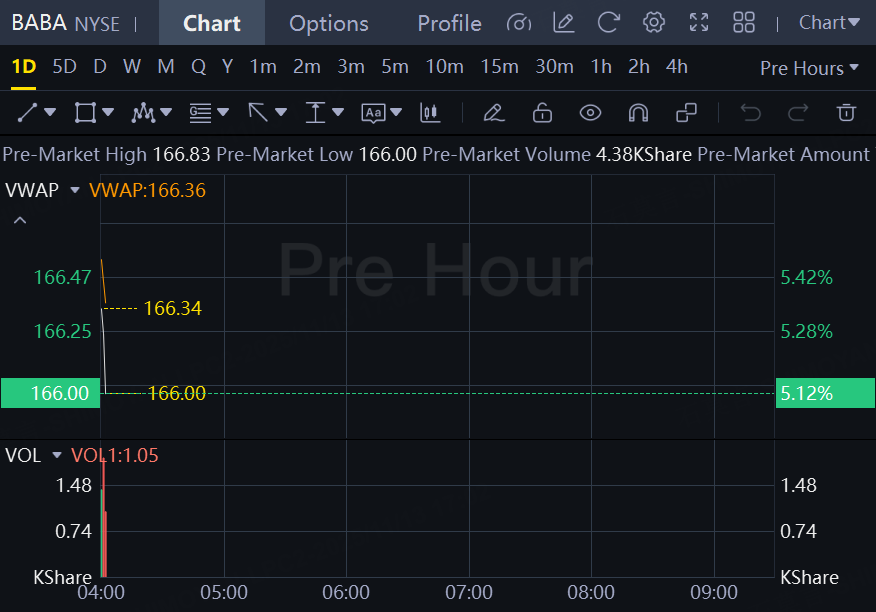Open chart settings gear
The image size is (876, 612).
click(654, 22)
